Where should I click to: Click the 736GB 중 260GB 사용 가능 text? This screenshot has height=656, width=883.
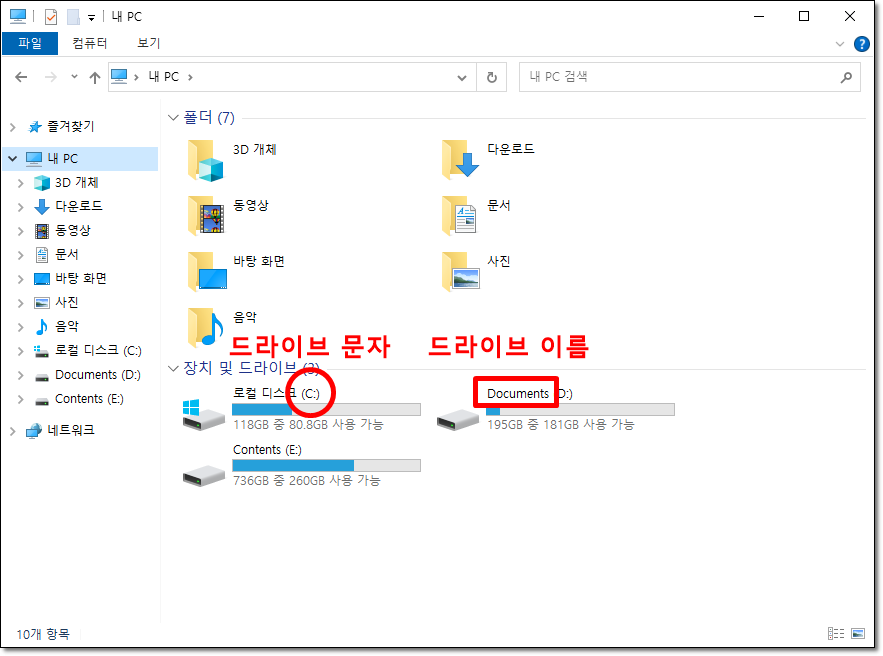[307, 481]
